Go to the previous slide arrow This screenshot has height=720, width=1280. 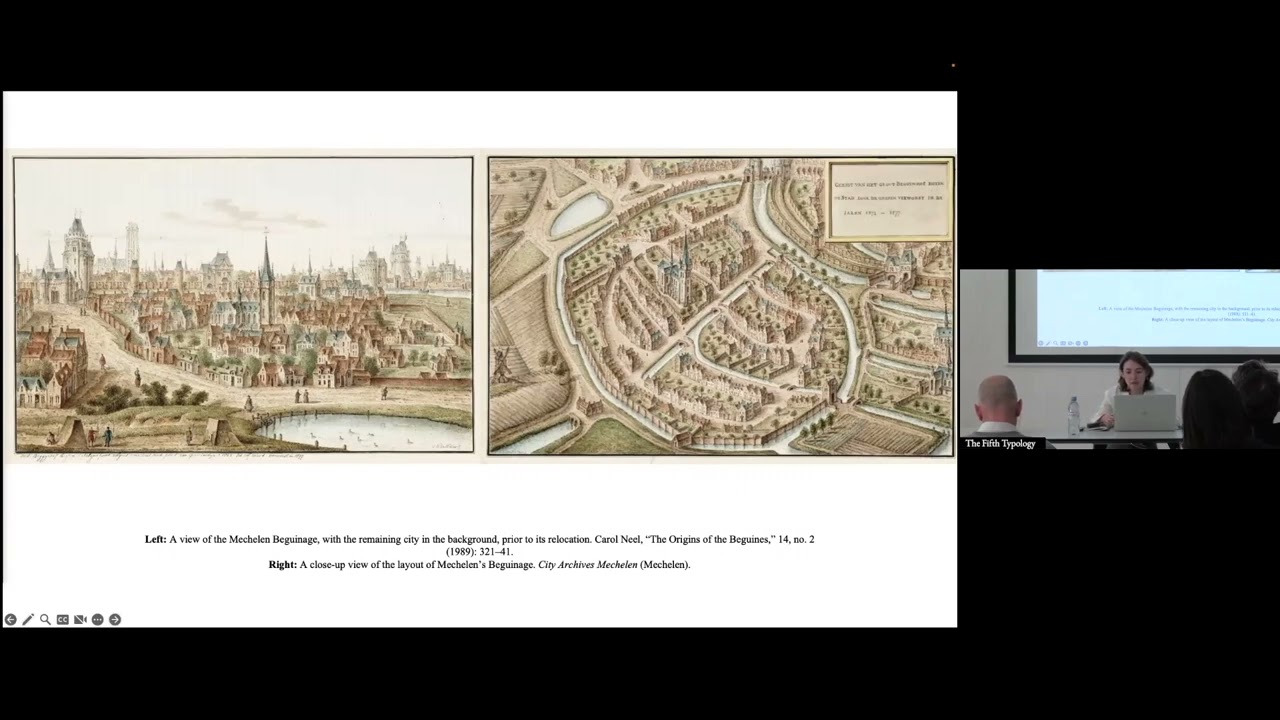click(x=10, y=620)
